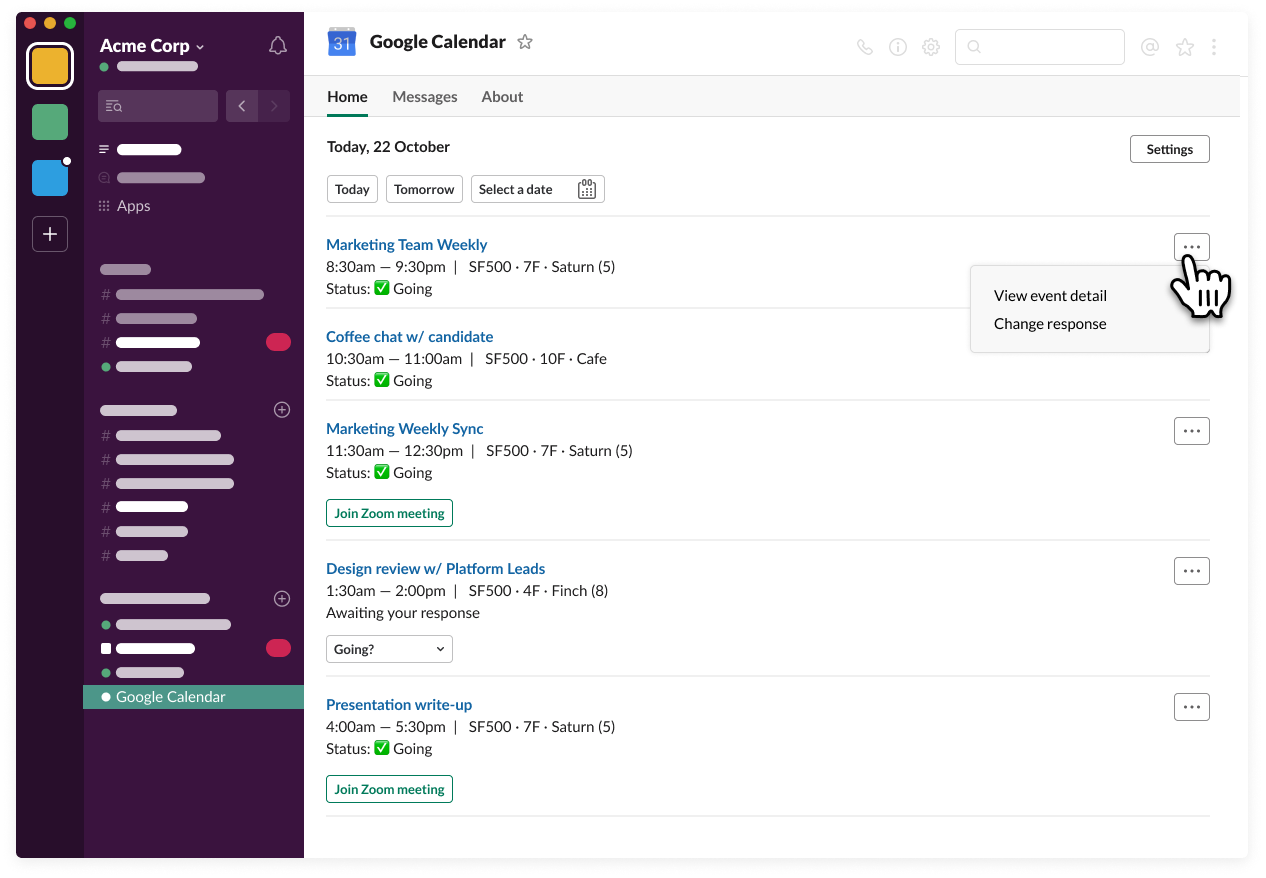Screen dimensions: 1266x878
Task: Star the Google Calendar app title
Action: coord(525,42)
